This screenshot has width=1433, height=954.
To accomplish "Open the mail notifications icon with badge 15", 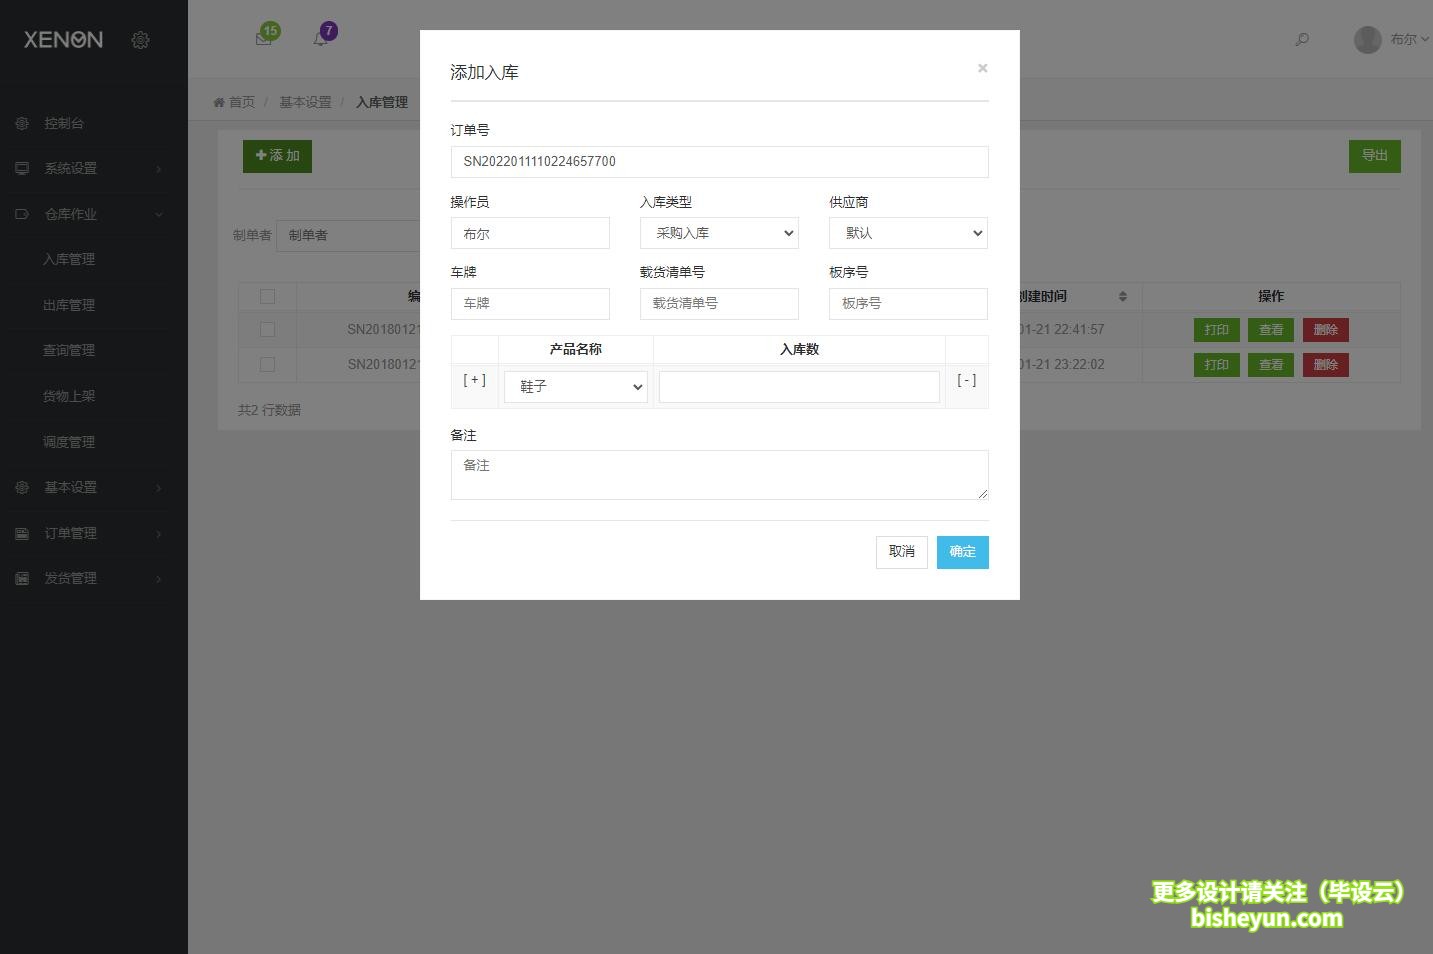I will (x=264, y=38).
